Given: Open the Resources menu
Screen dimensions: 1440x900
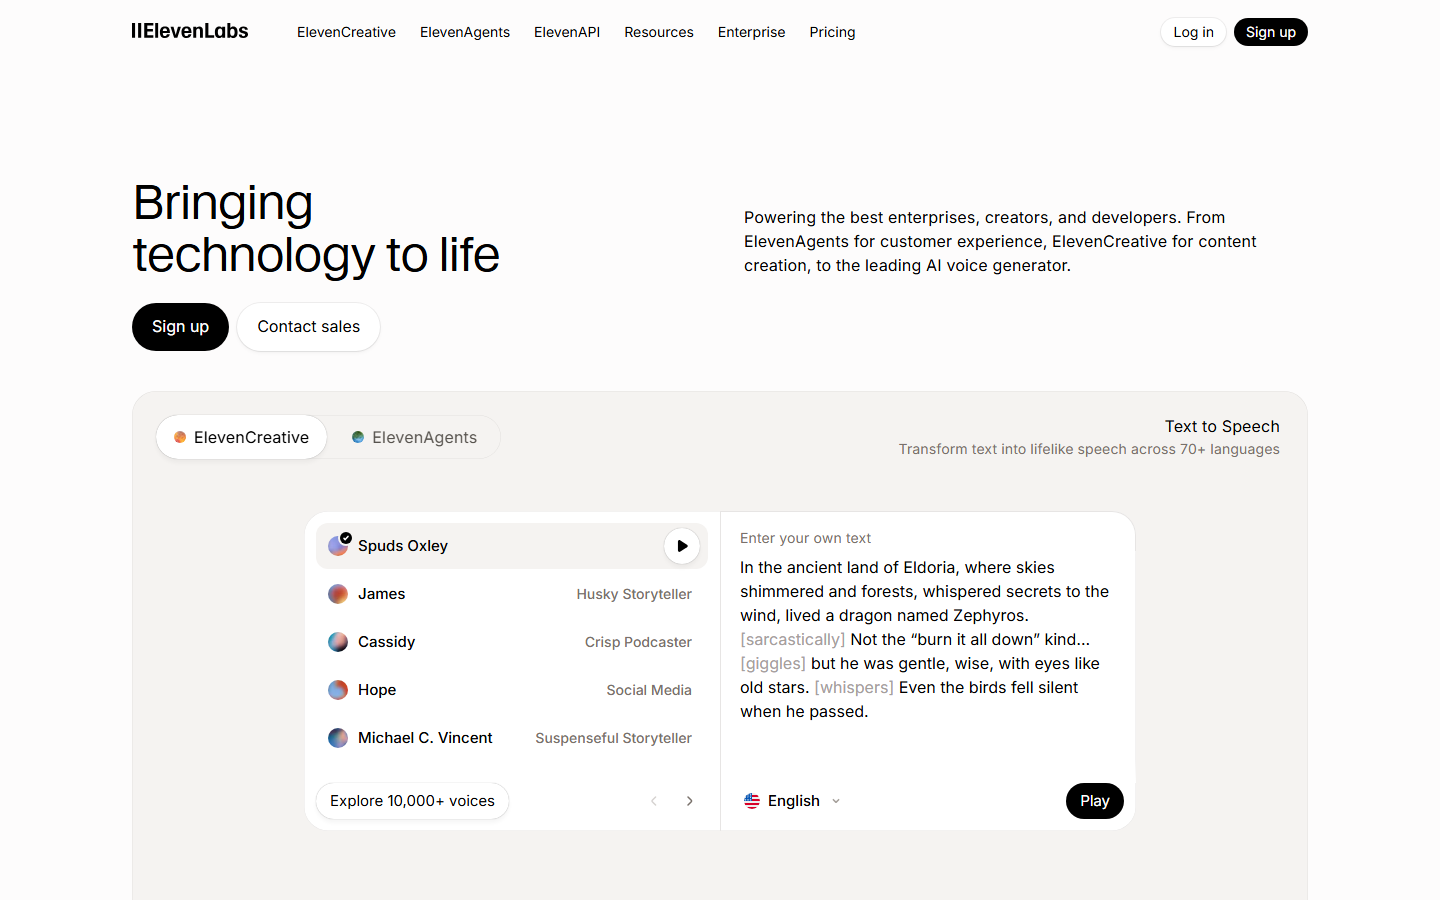Looking at the screenshot, I should click(658, 32).
